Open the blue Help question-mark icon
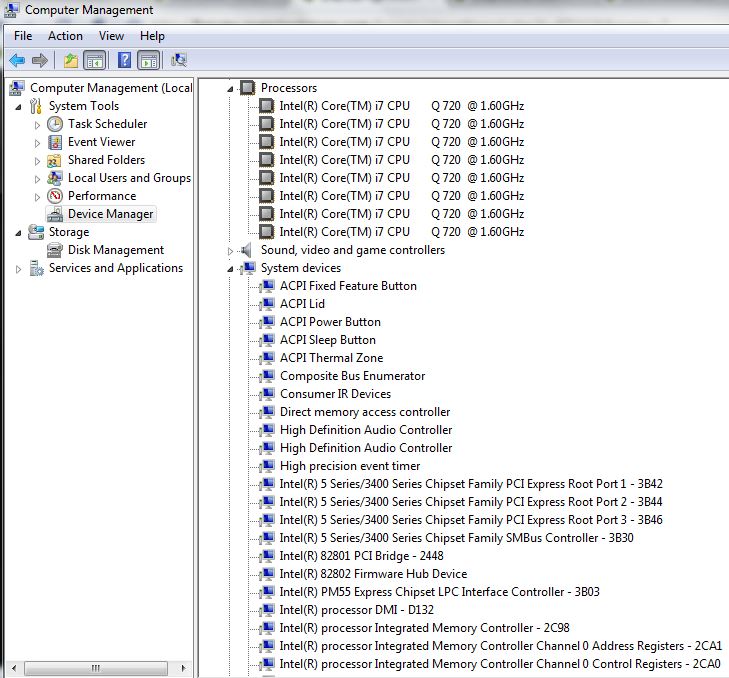The height and width of the screenshot is (678, 729). [x=125, y=60]
